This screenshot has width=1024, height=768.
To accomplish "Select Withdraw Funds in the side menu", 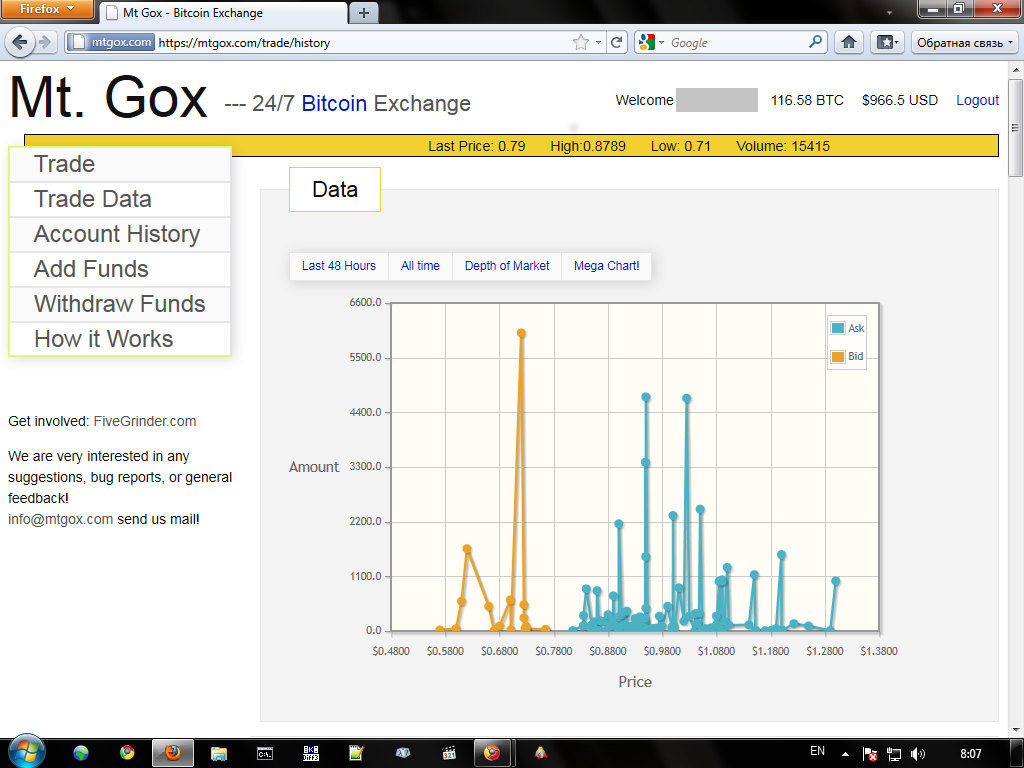I will 119,304.
